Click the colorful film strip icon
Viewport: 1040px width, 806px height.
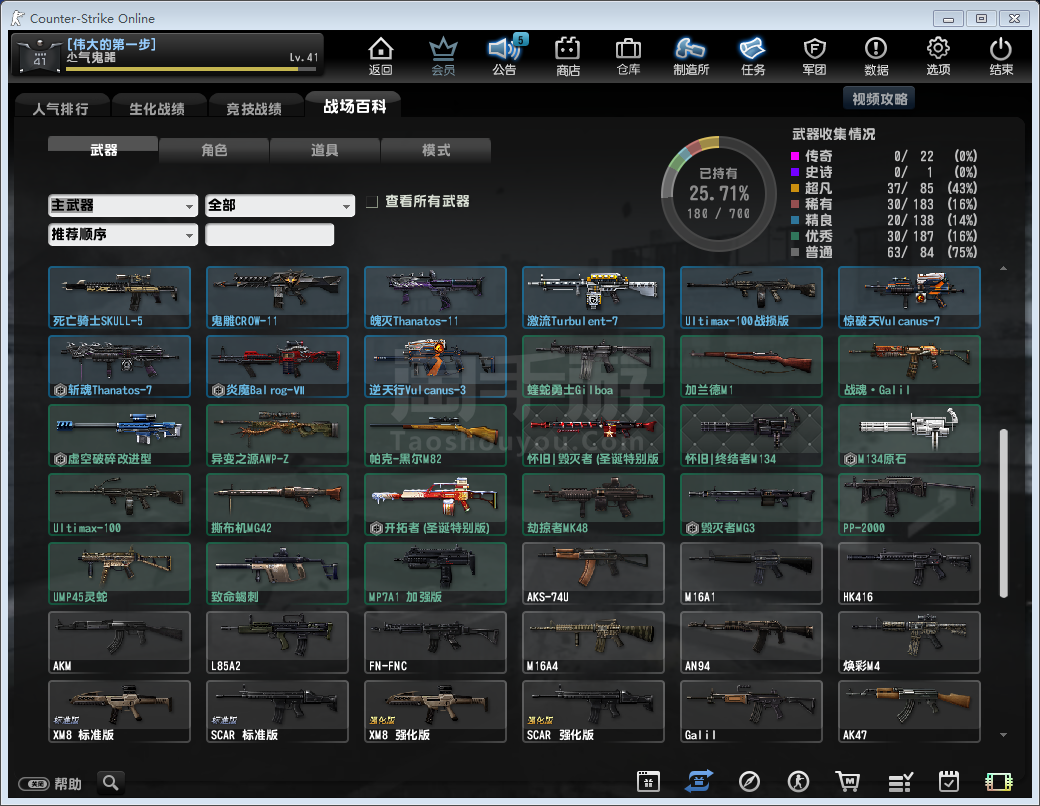point(999,782)
